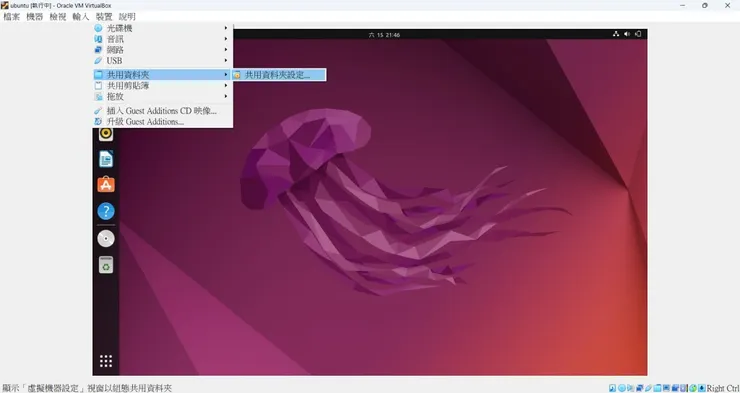Click the recording status bar icon
This screenshot has width=740, height=393.
click(675, 388)
